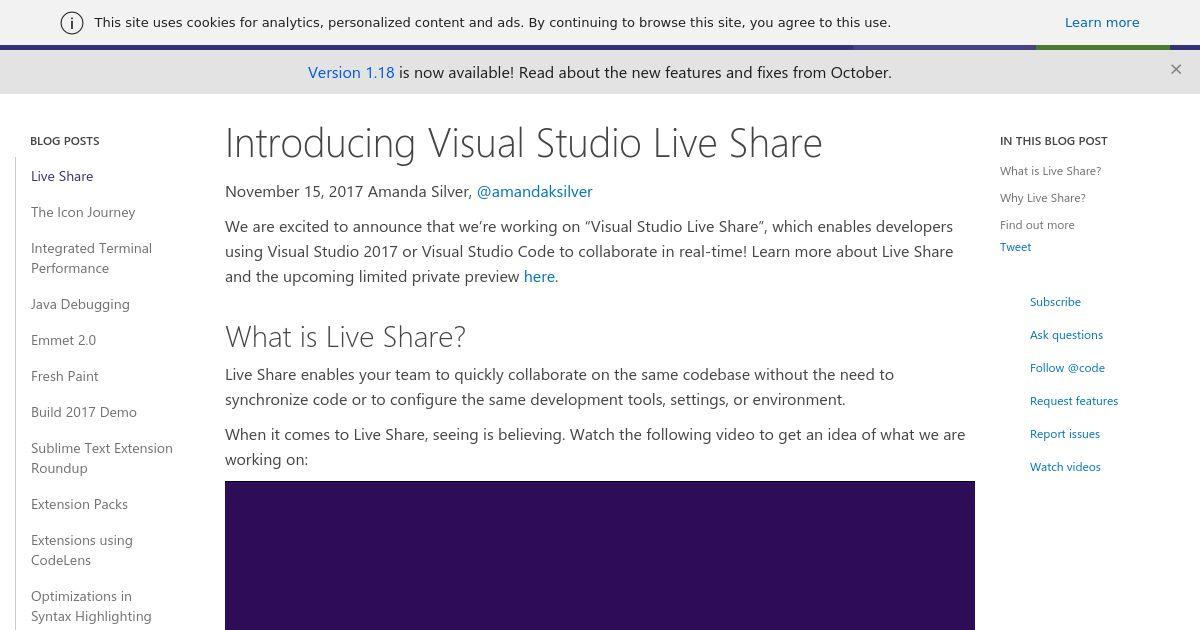This screenshot has width=1200, height=630.
Task: Click the BLOG POSTS sidebar heading
Action: [65, 141]
